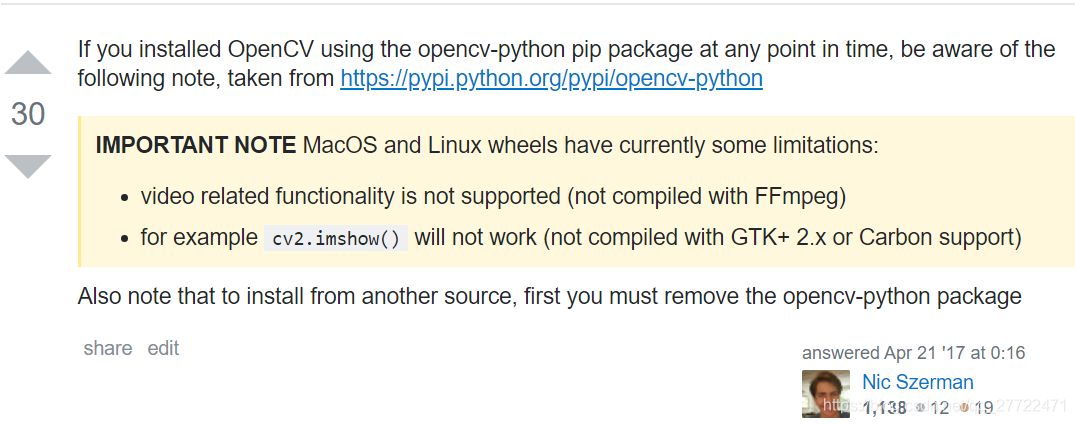Click the bullet about FFmpeg video functionality
Image resolution: width=1075 pixels, height=424 pixels.
[x=493, y=197]
